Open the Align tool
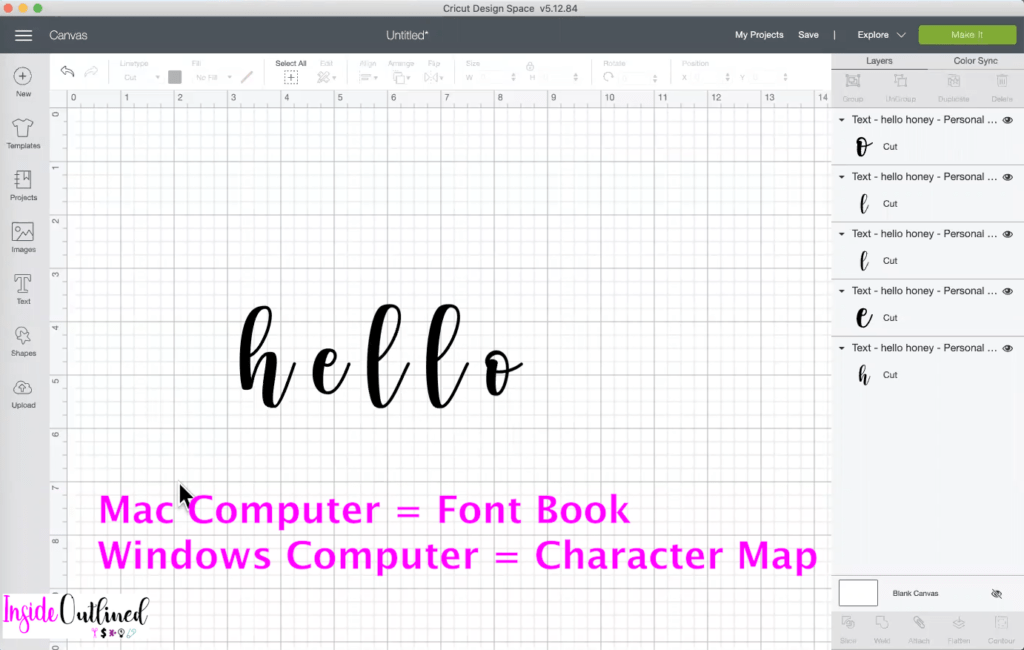Viewport: 1024px width, 650px height. (x=368, y=77)
